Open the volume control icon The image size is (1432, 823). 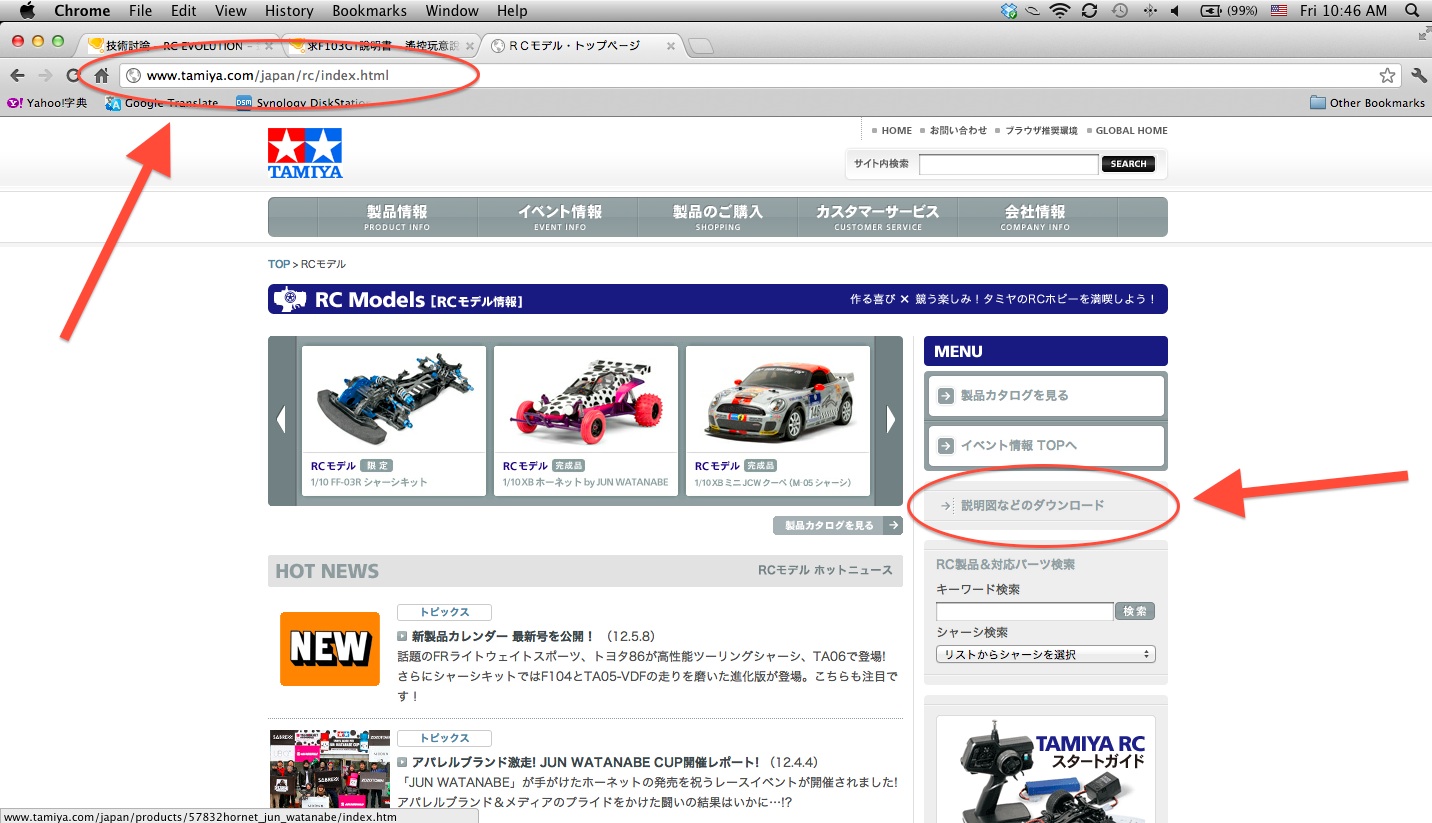(x=1175, y=11)
